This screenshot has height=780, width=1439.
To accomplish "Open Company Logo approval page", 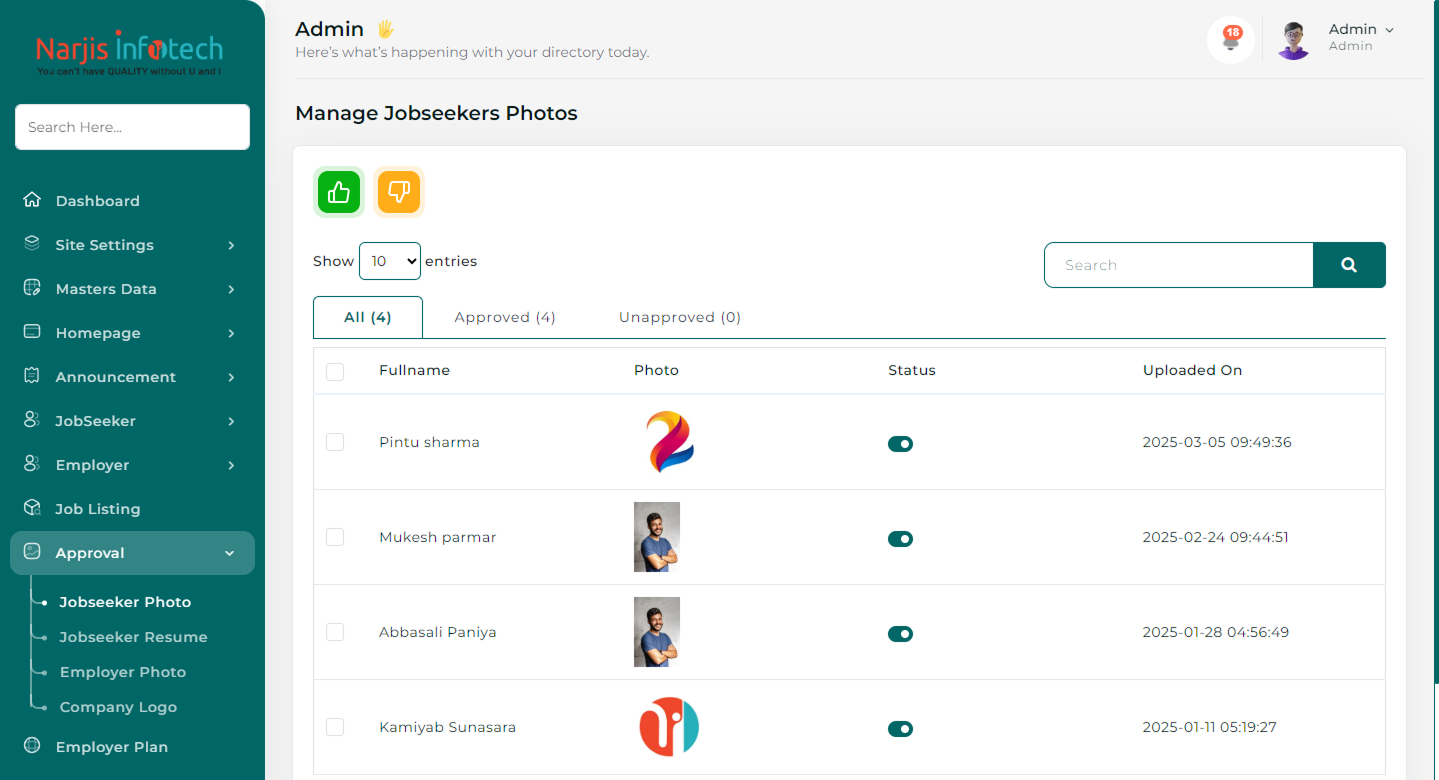I will (118, 707).
